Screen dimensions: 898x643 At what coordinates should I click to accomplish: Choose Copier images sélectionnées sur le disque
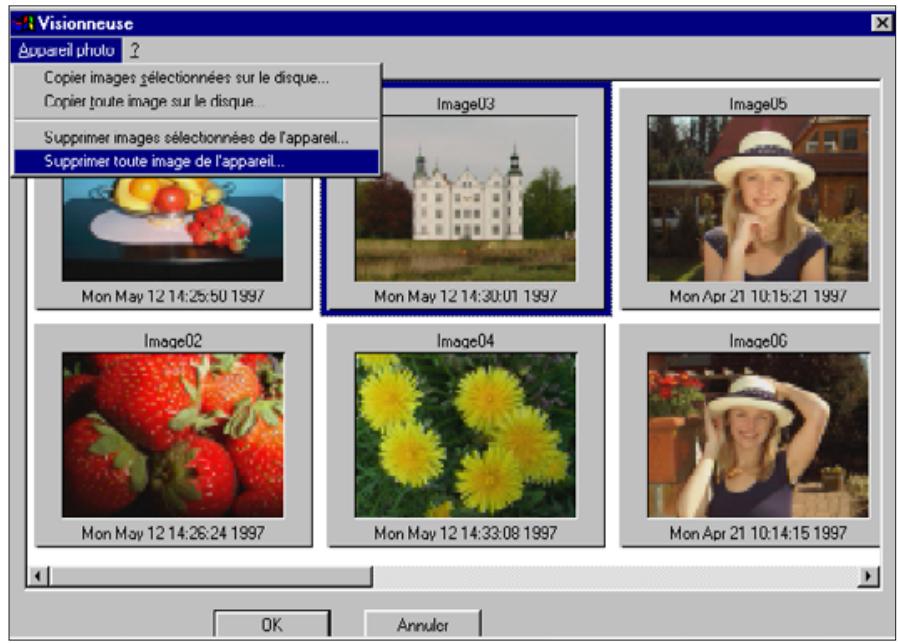(x=196, y=78)
